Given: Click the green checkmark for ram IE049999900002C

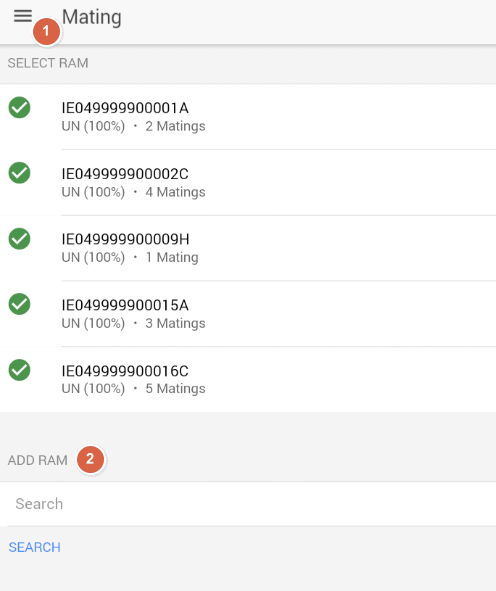Looking at the screenshot, I should pos(20,173).
